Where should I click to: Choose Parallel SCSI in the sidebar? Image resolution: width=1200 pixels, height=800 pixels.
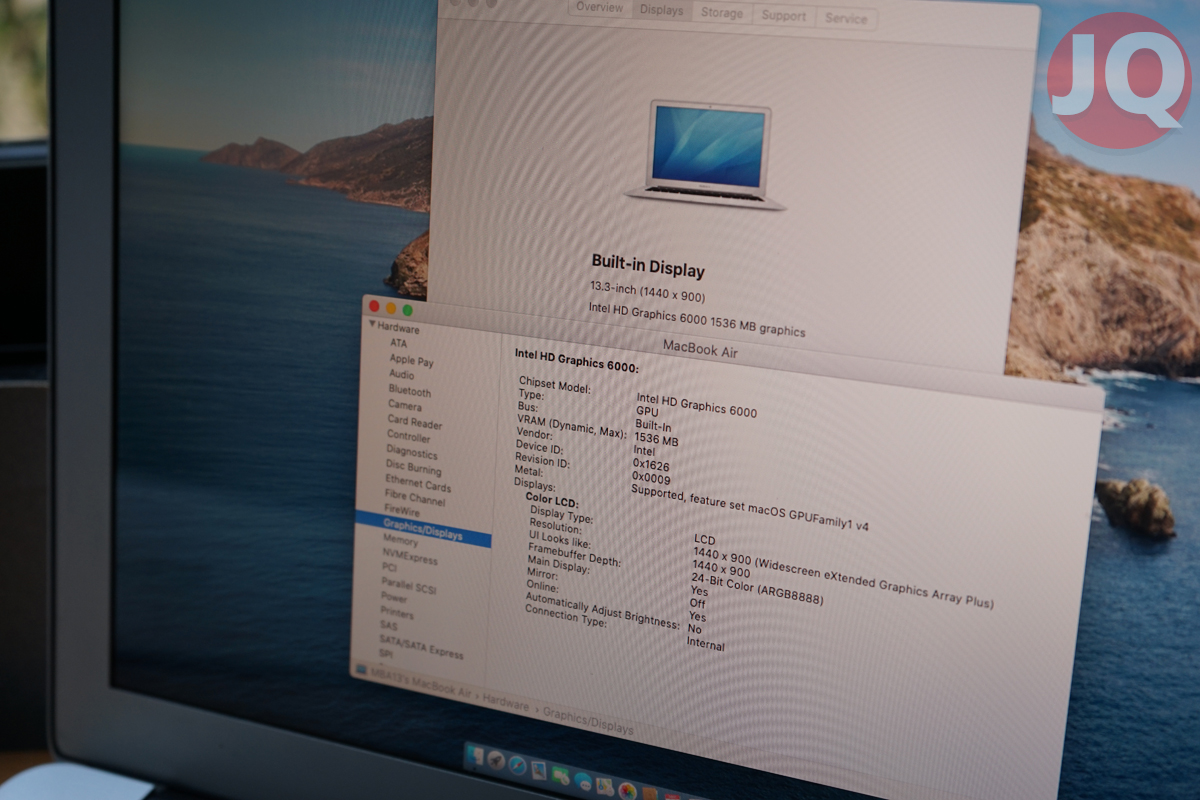click(x=410, y=585)
